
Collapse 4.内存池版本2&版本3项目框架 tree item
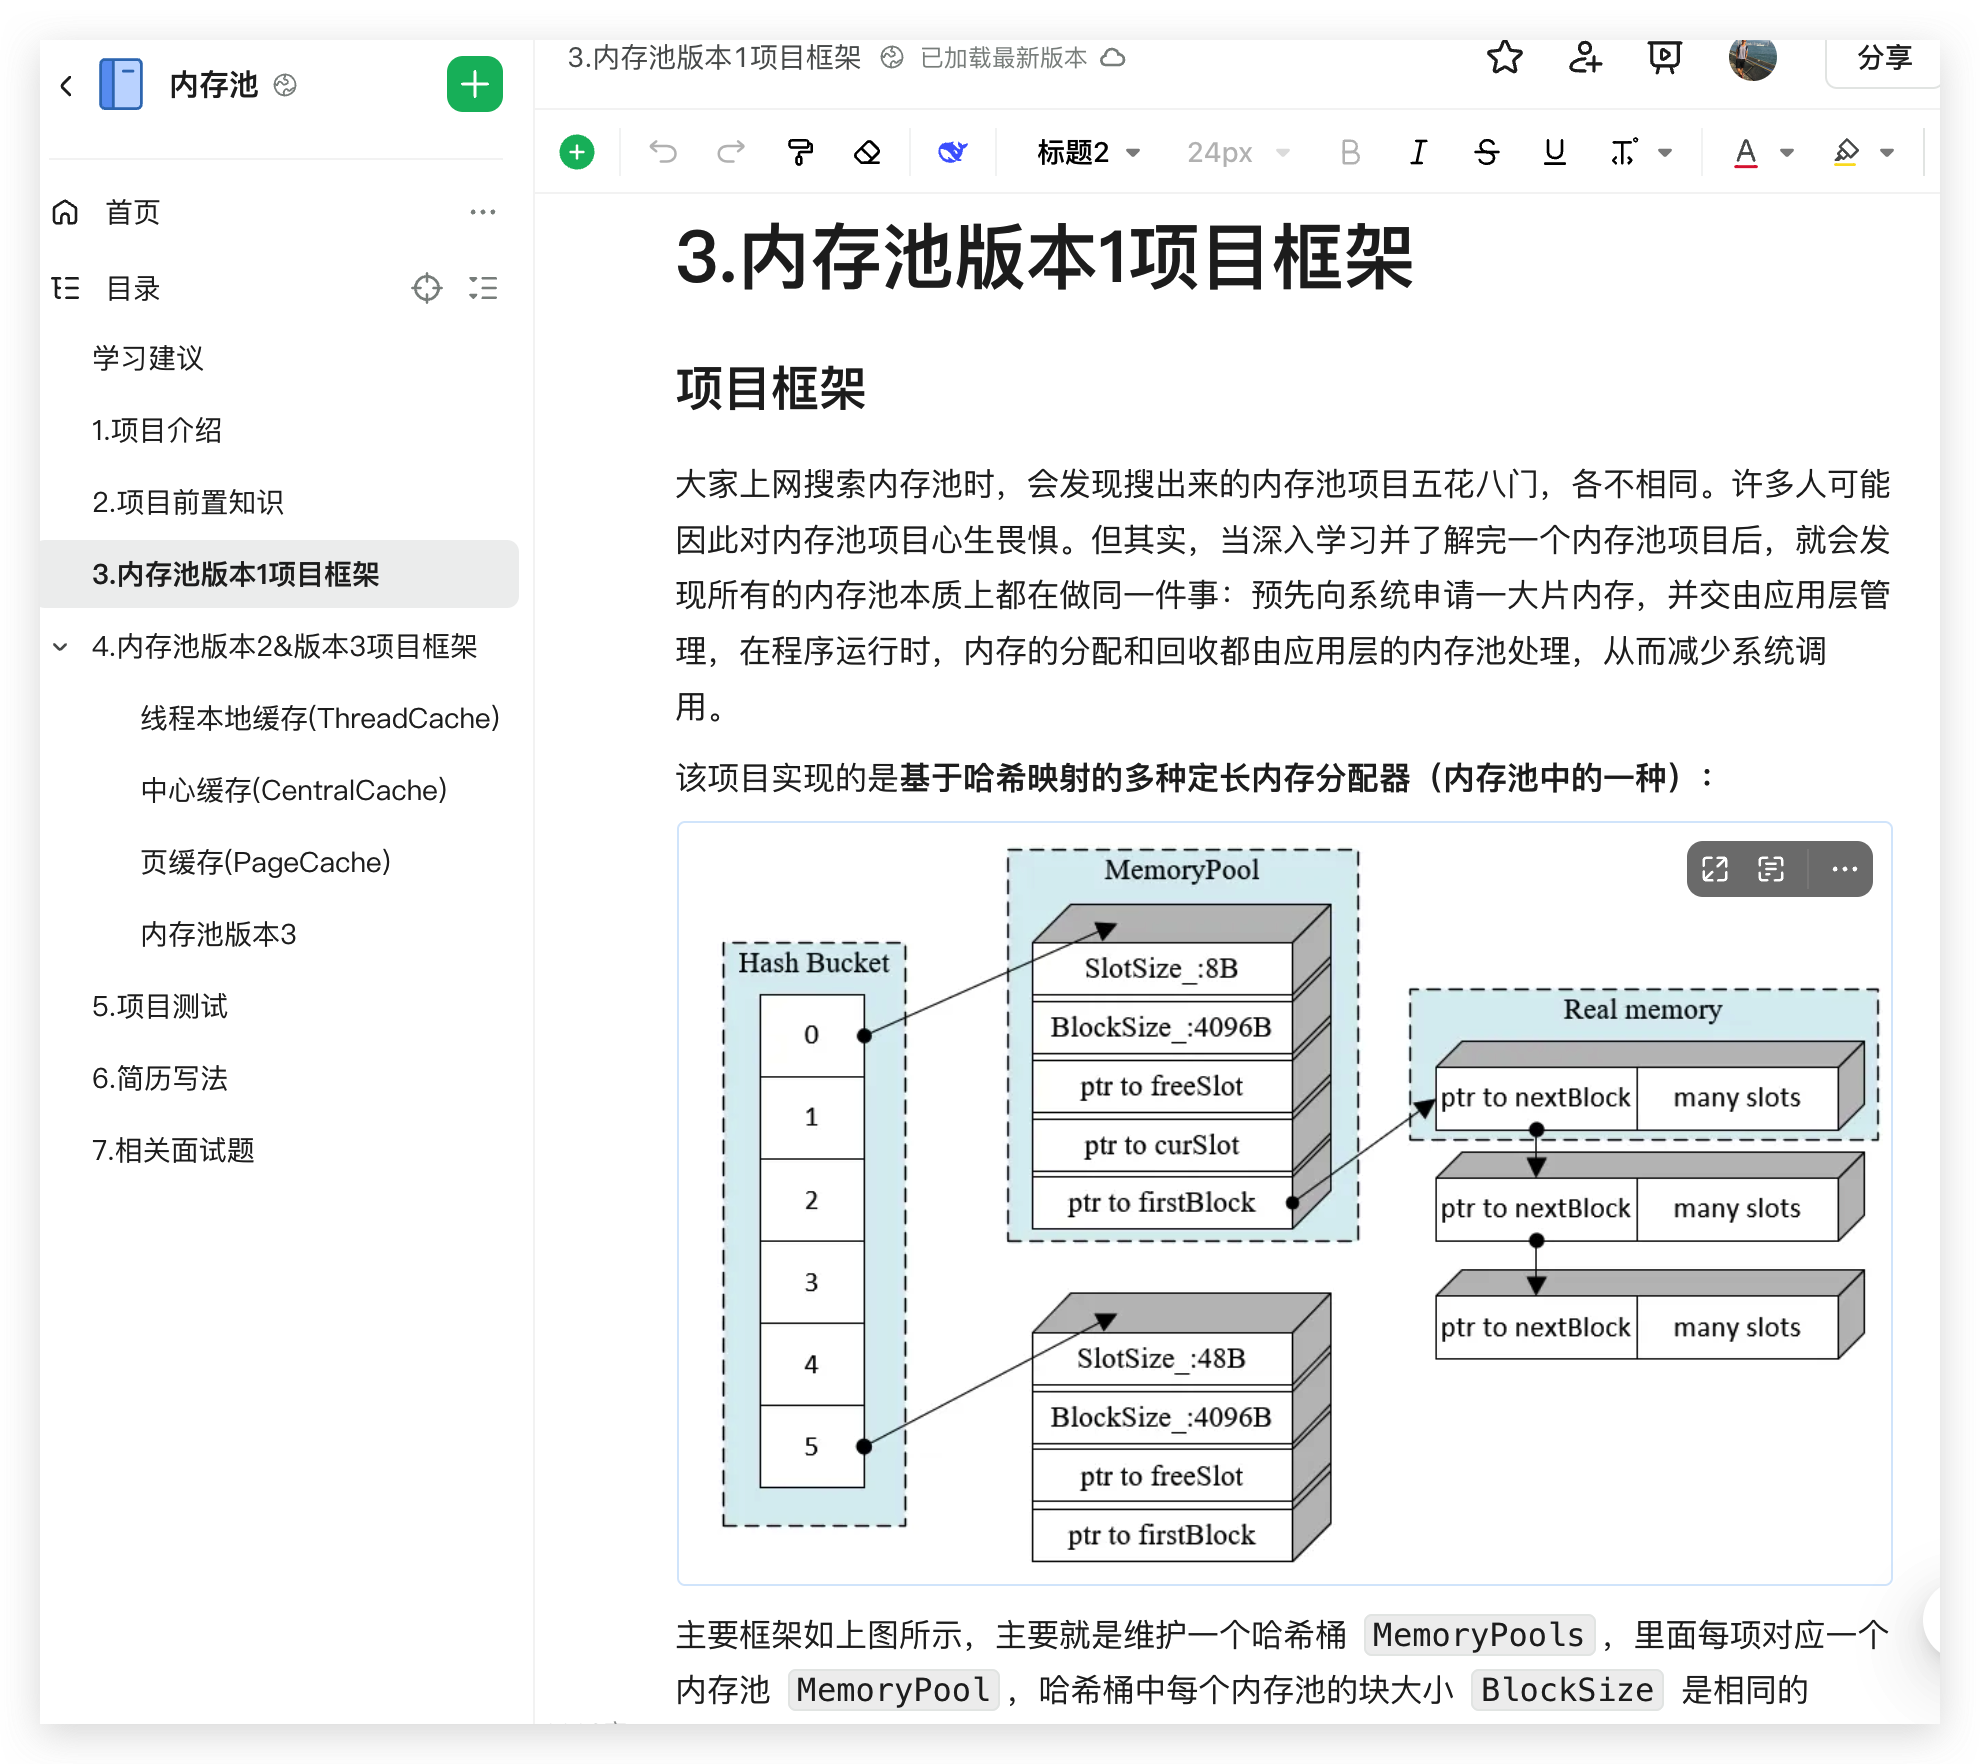pyautogui.click(x=61, y=647)
